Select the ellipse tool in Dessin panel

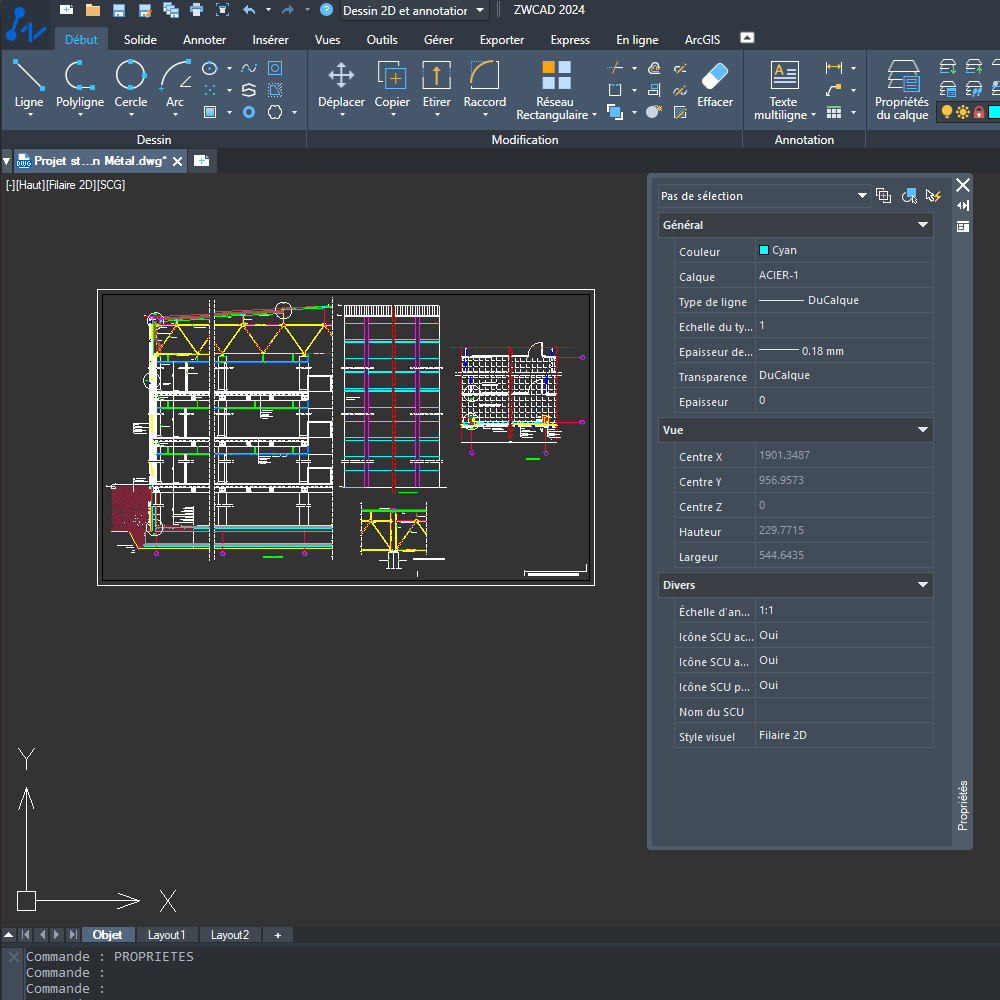click(x=210, y=68)
